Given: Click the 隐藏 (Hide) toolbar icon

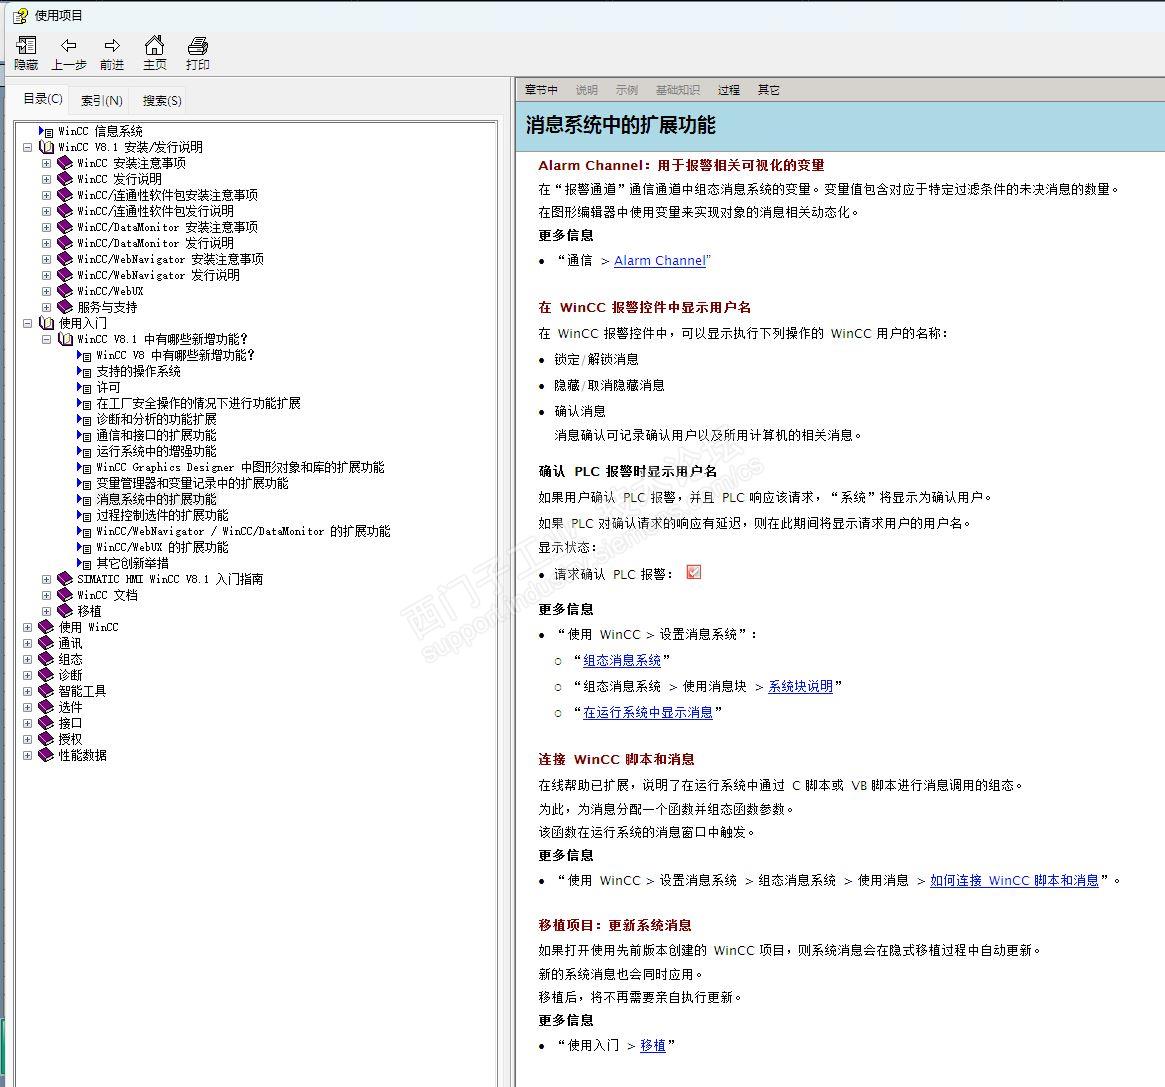Looking at the screenshot, I should (26, 46).
